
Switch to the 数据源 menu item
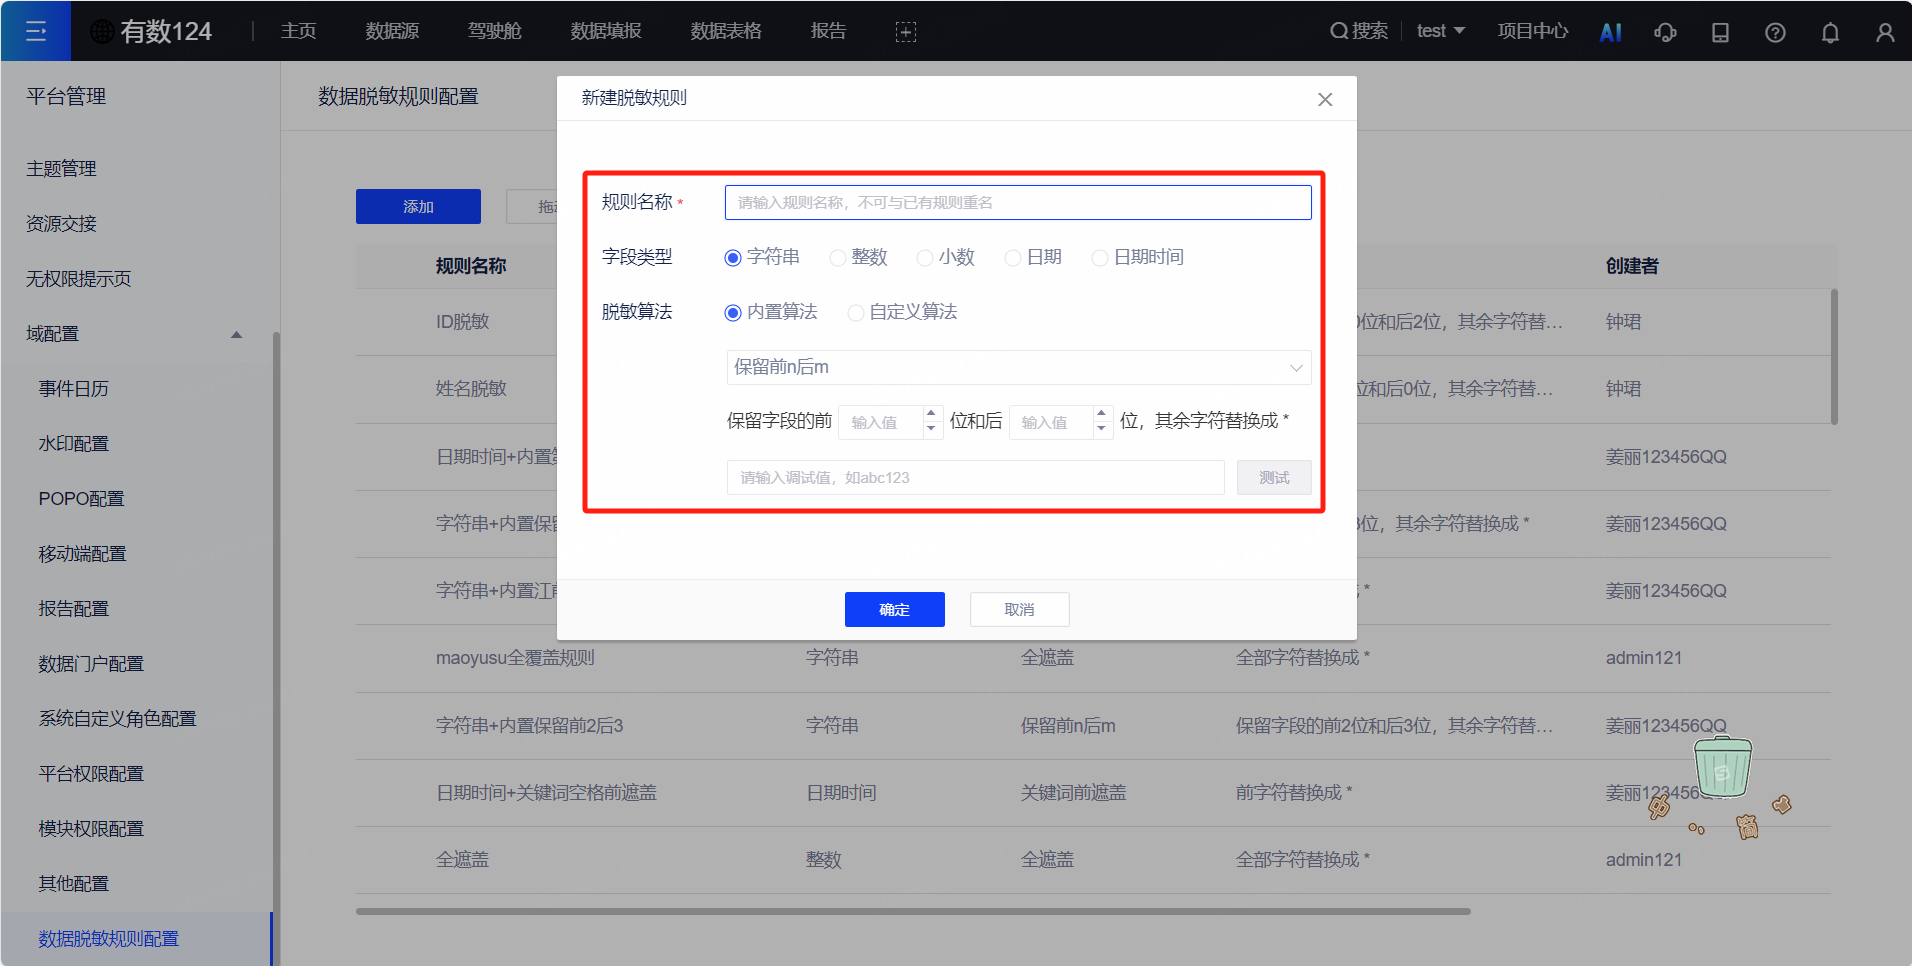(x=392, y=31)
